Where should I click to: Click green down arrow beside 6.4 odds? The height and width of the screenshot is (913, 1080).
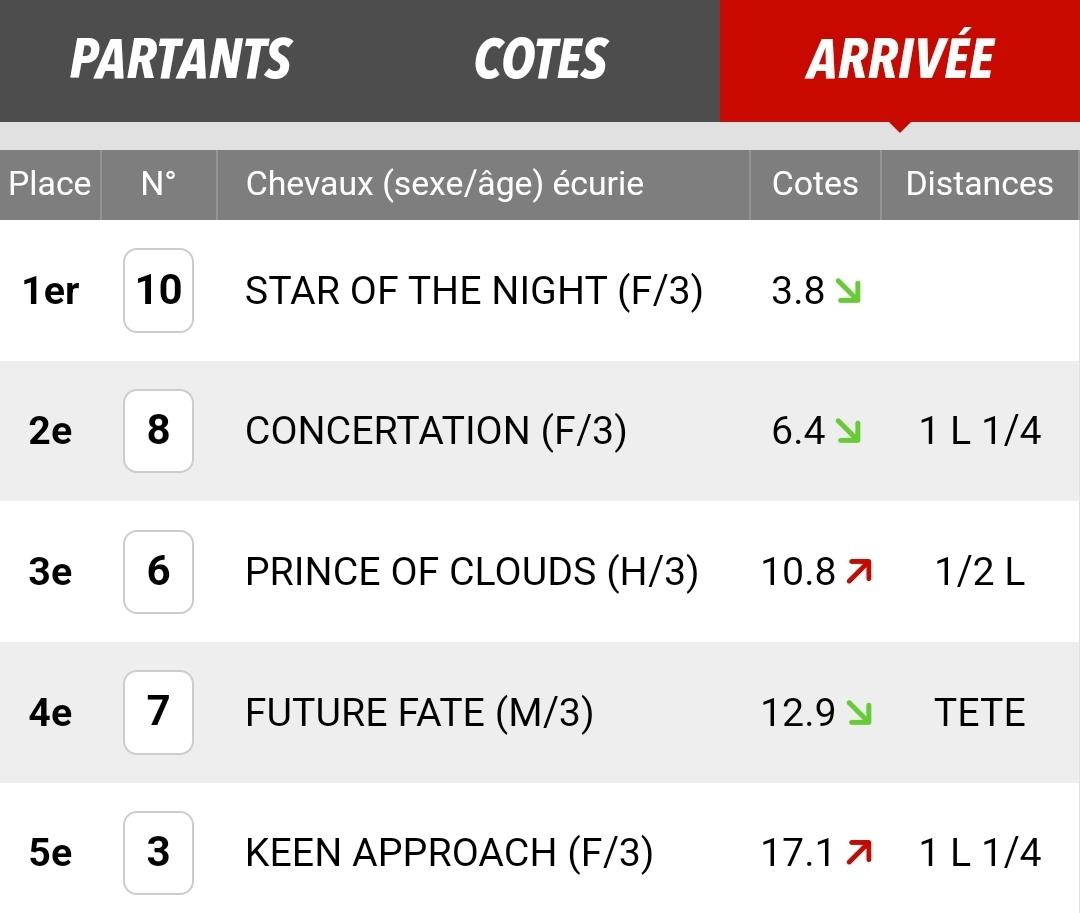click(x=848, y=431)
